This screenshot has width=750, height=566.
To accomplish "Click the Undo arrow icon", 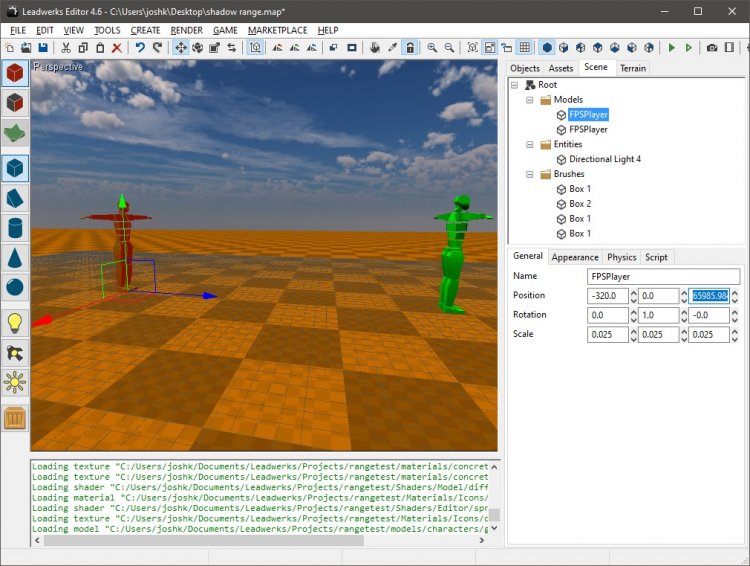I will tap(141, 48).
